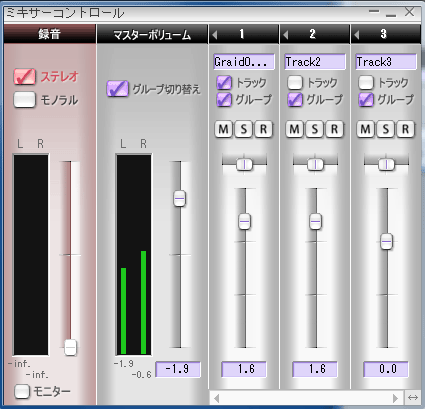425x409 pixels.
Task: Click the マスターボリューム section header
Action: point(152,34)
